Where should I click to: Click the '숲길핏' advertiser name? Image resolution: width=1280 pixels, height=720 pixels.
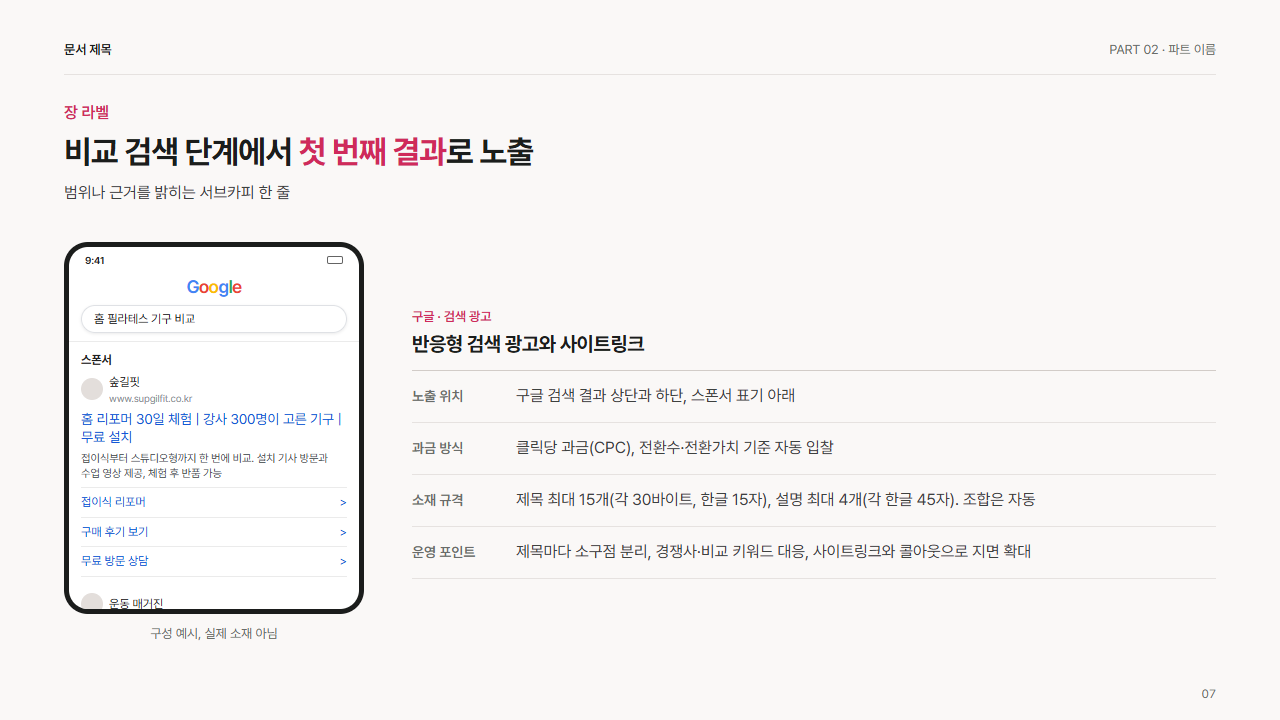click(x=124, y=382)
